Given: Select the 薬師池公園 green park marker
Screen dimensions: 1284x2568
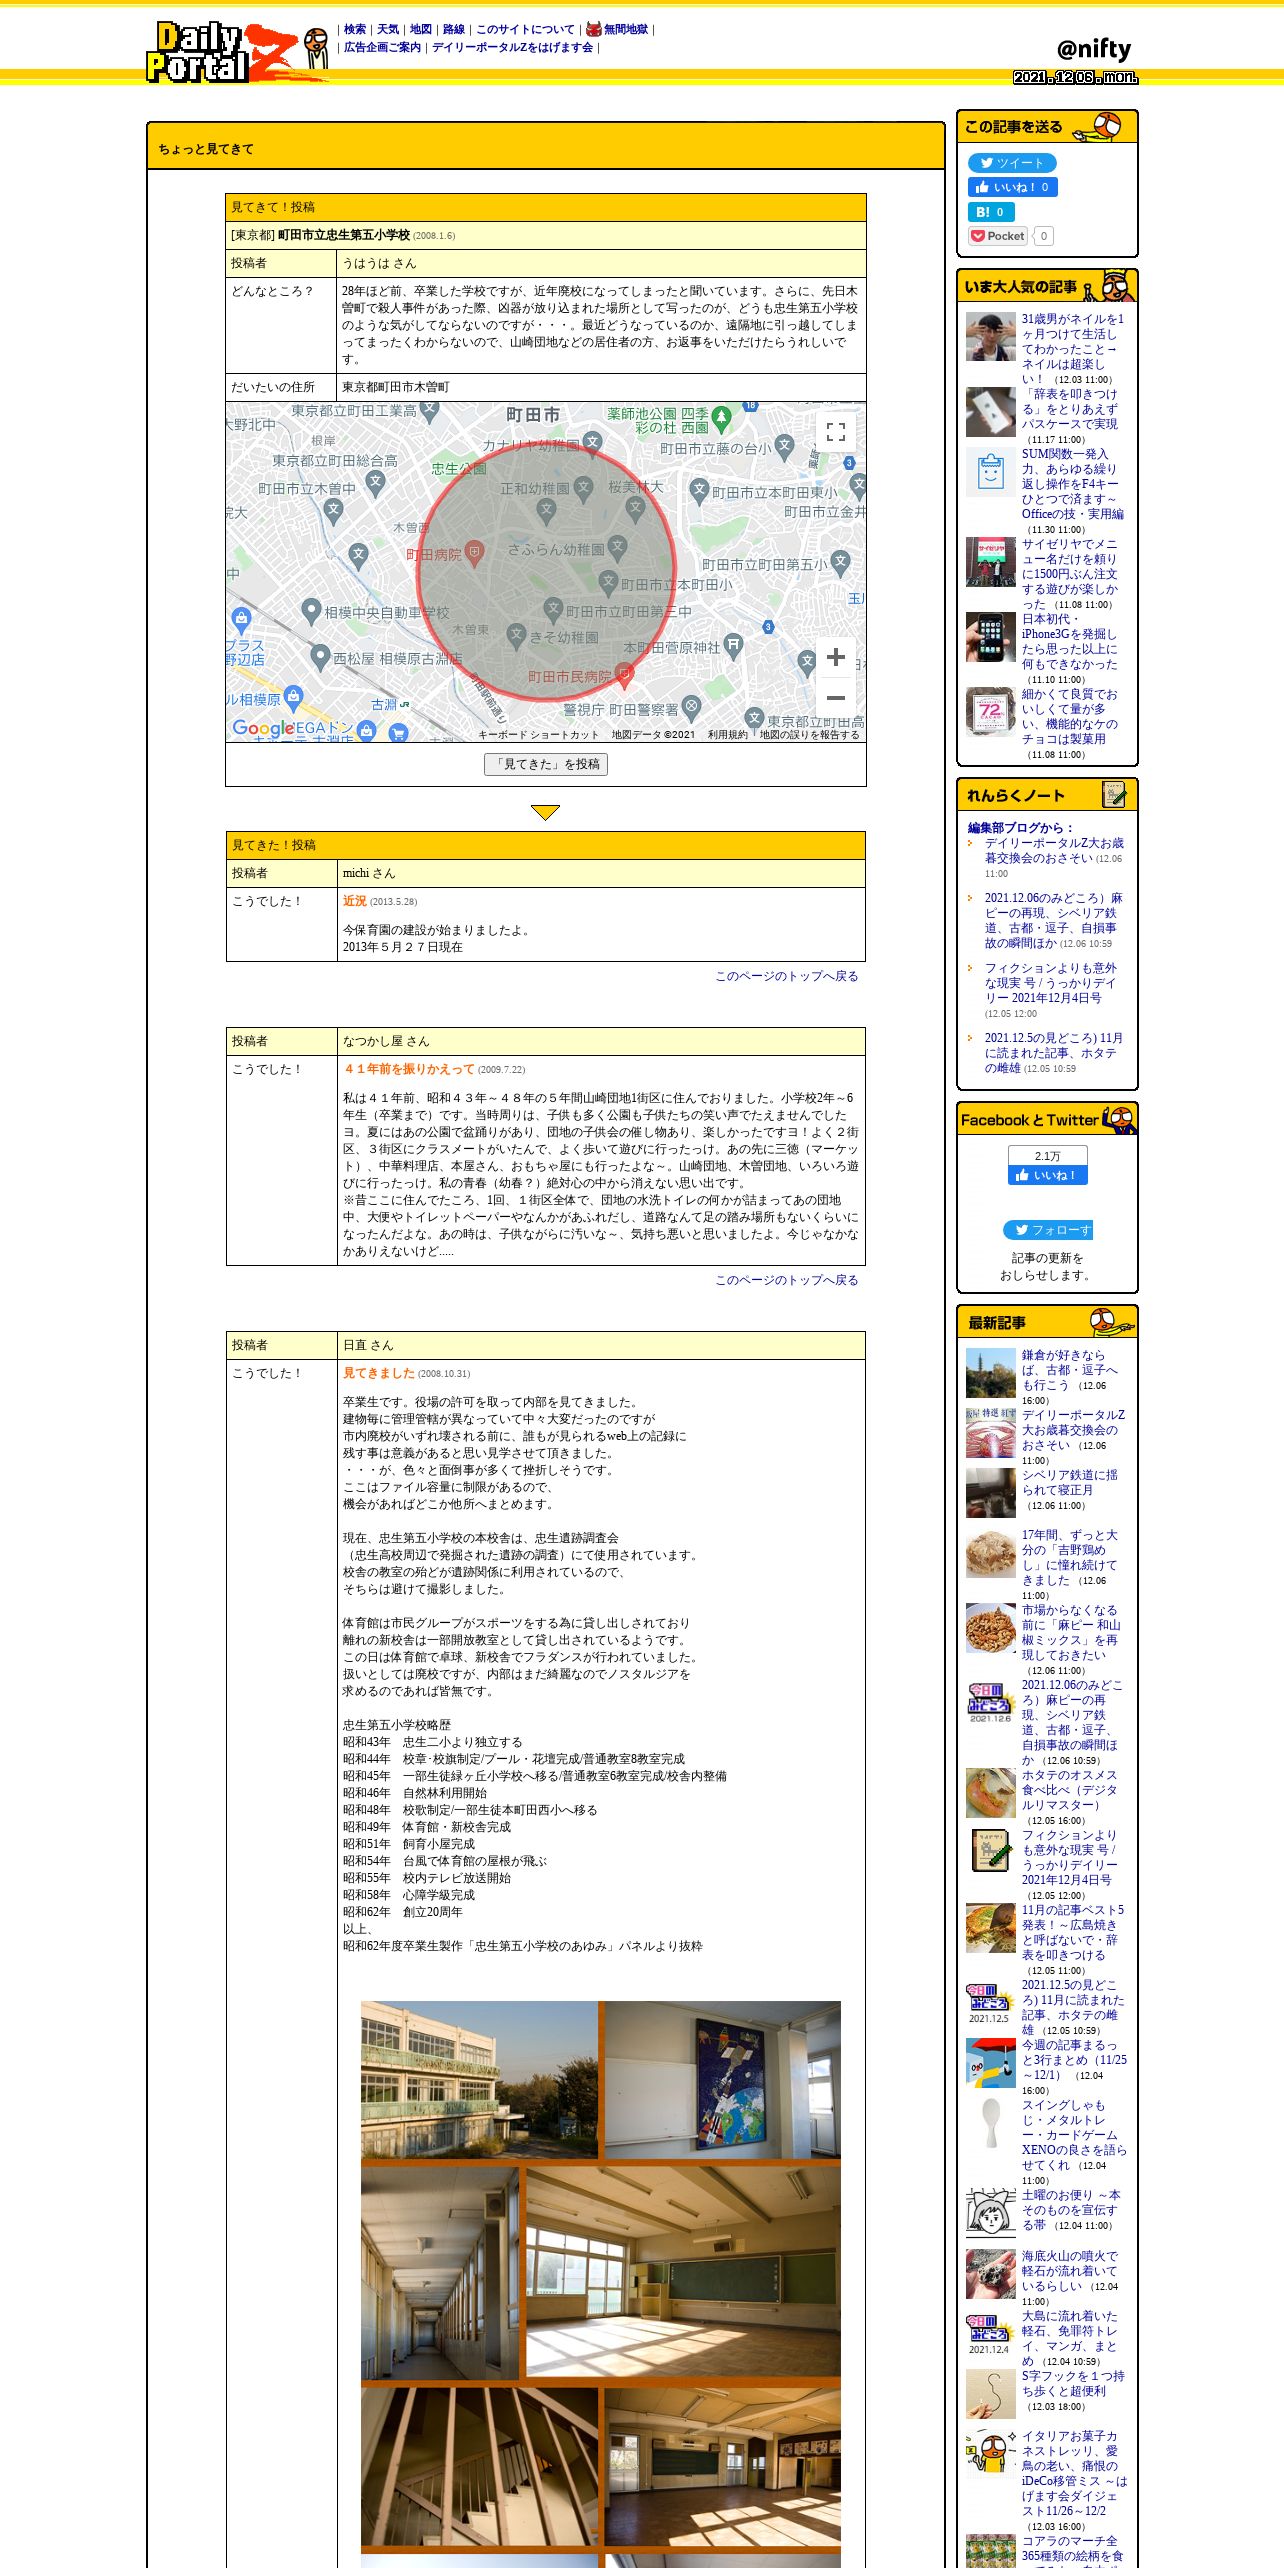Looking at the screenshot, I should 721,419.
